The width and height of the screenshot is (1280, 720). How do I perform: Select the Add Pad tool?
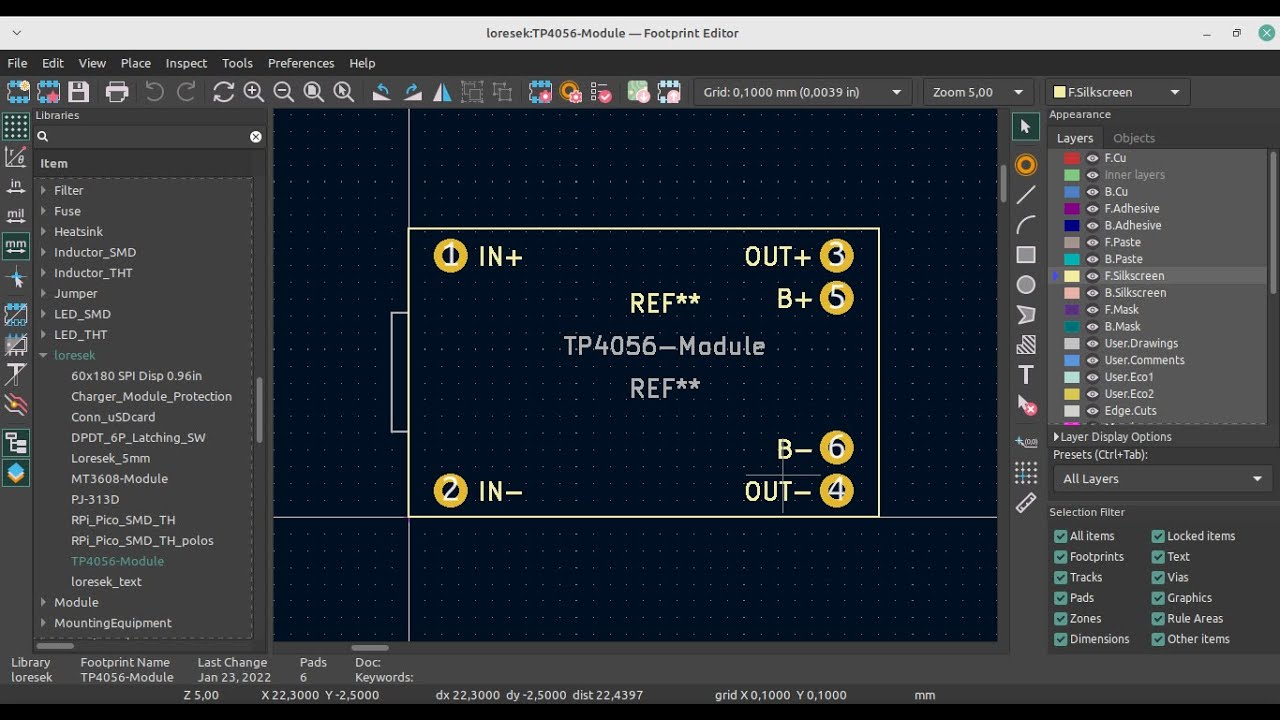click(x=1026, y=164)
